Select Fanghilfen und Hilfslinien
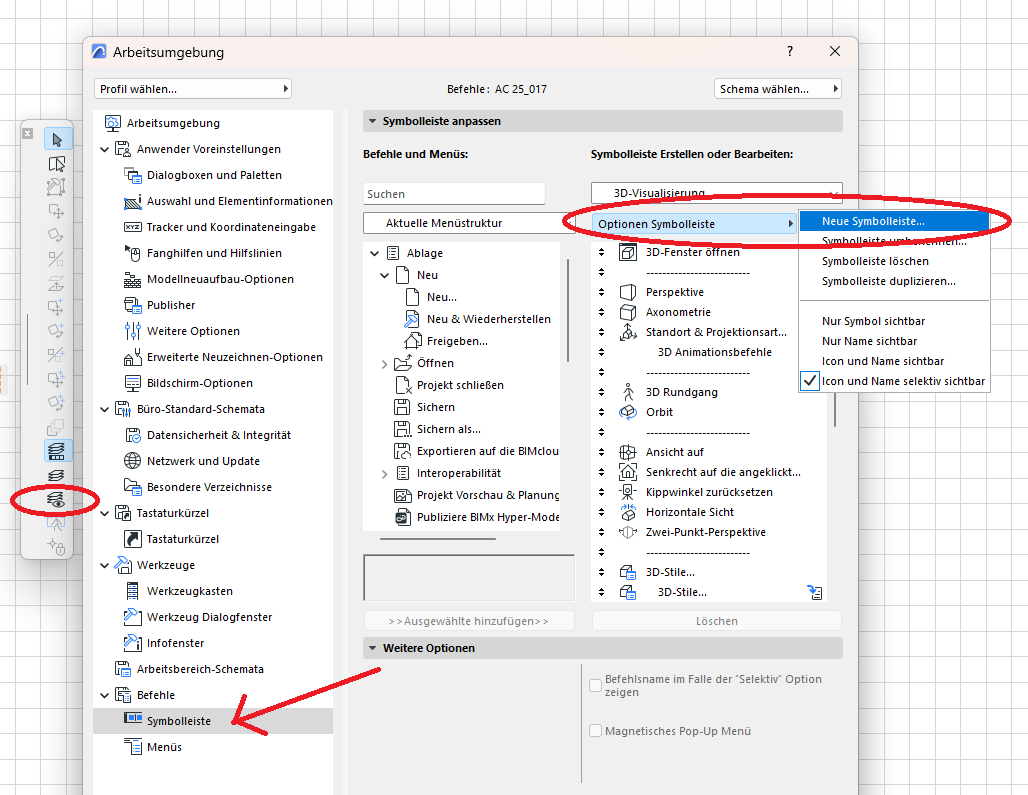This screenshot has height=795, width=1028. [214, 253]
